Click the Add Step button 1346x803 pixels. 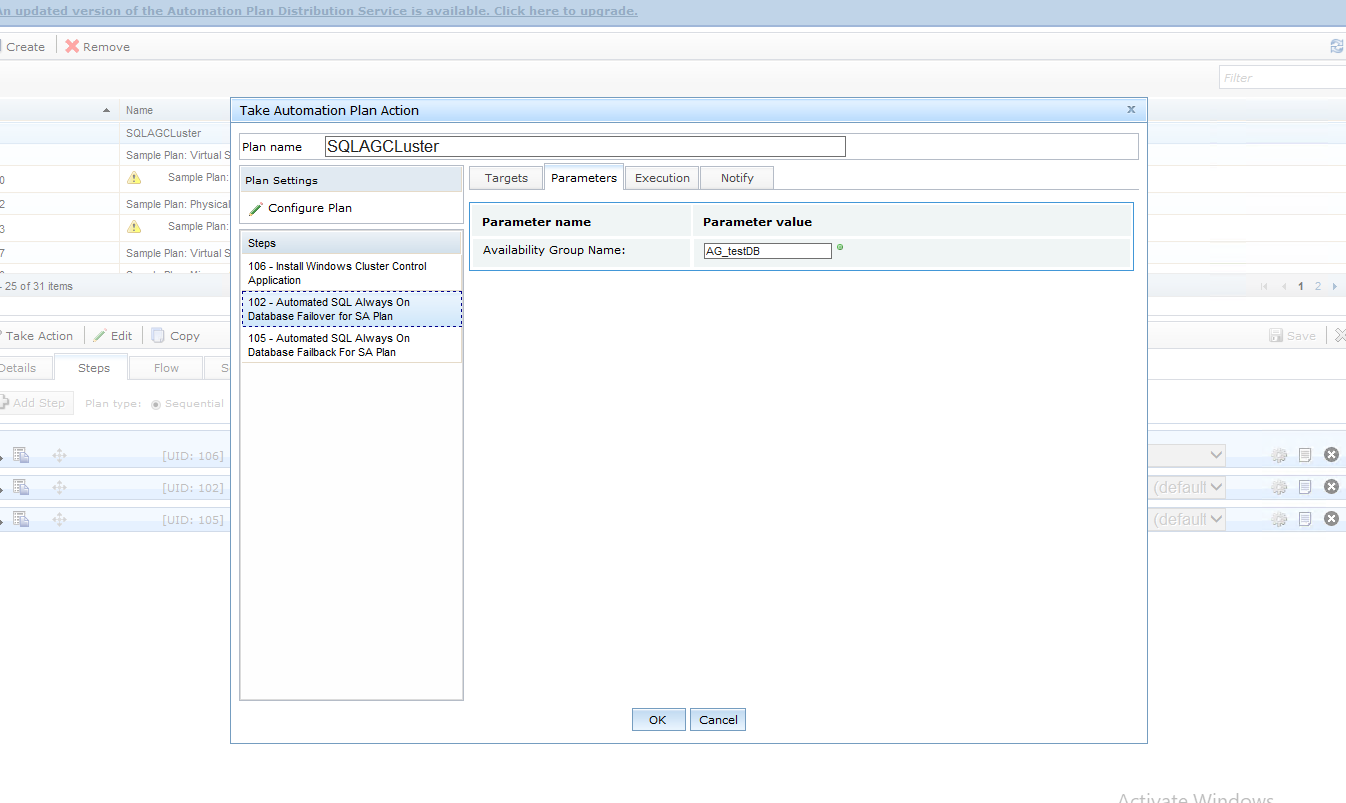(36, 403)
